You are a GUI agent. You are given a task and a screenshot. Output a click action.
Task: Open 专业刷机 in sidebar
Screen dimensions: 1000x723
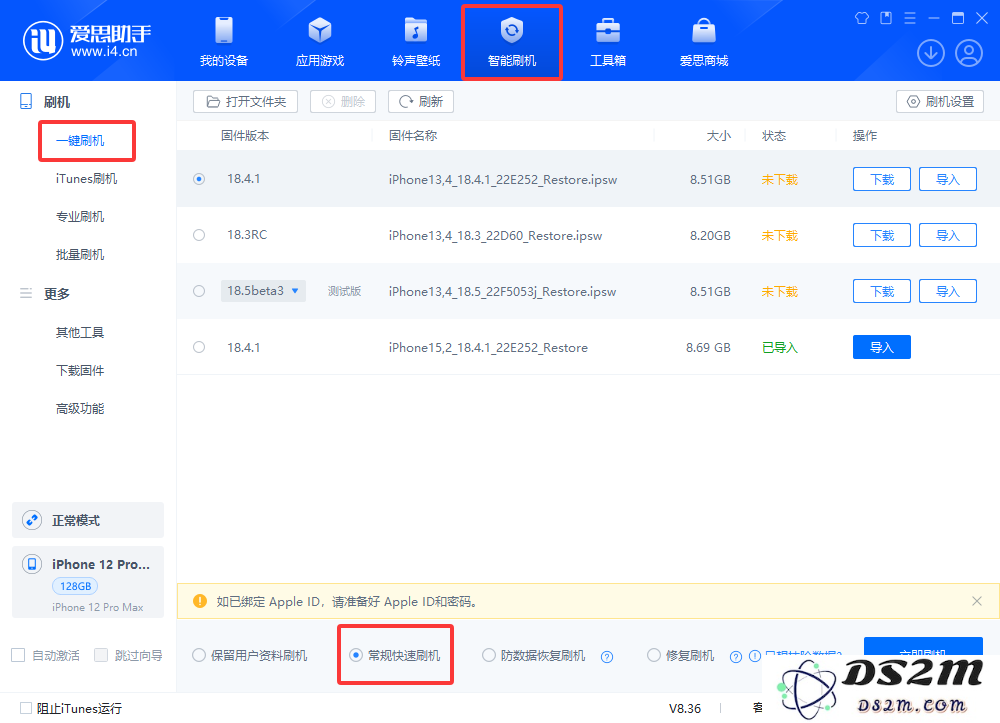click(80, 217)
